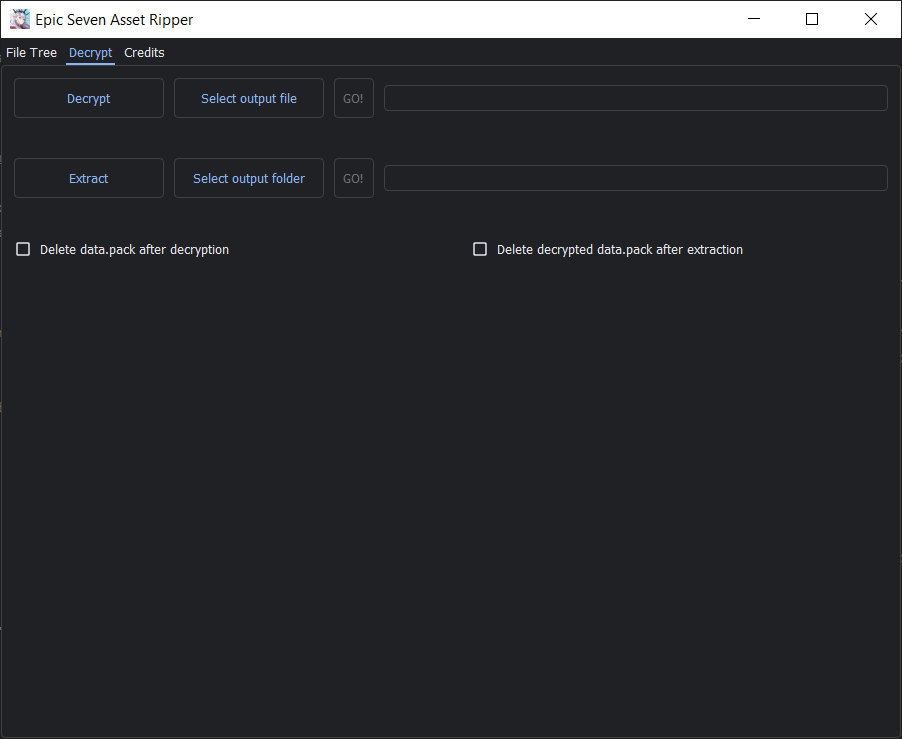The image size is (902, 739).
Task: Select the Decrypt tab
Action: pos(90,52)
